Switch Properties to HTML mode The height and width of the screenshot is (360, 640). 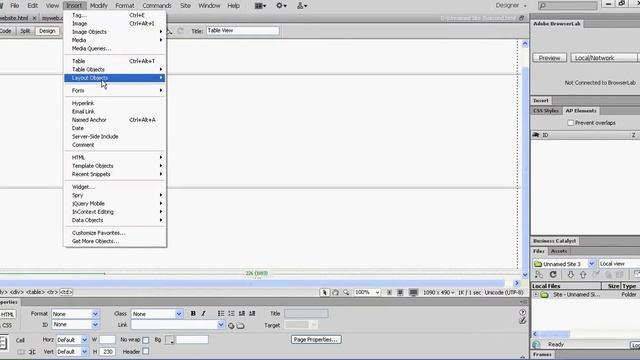7,314
